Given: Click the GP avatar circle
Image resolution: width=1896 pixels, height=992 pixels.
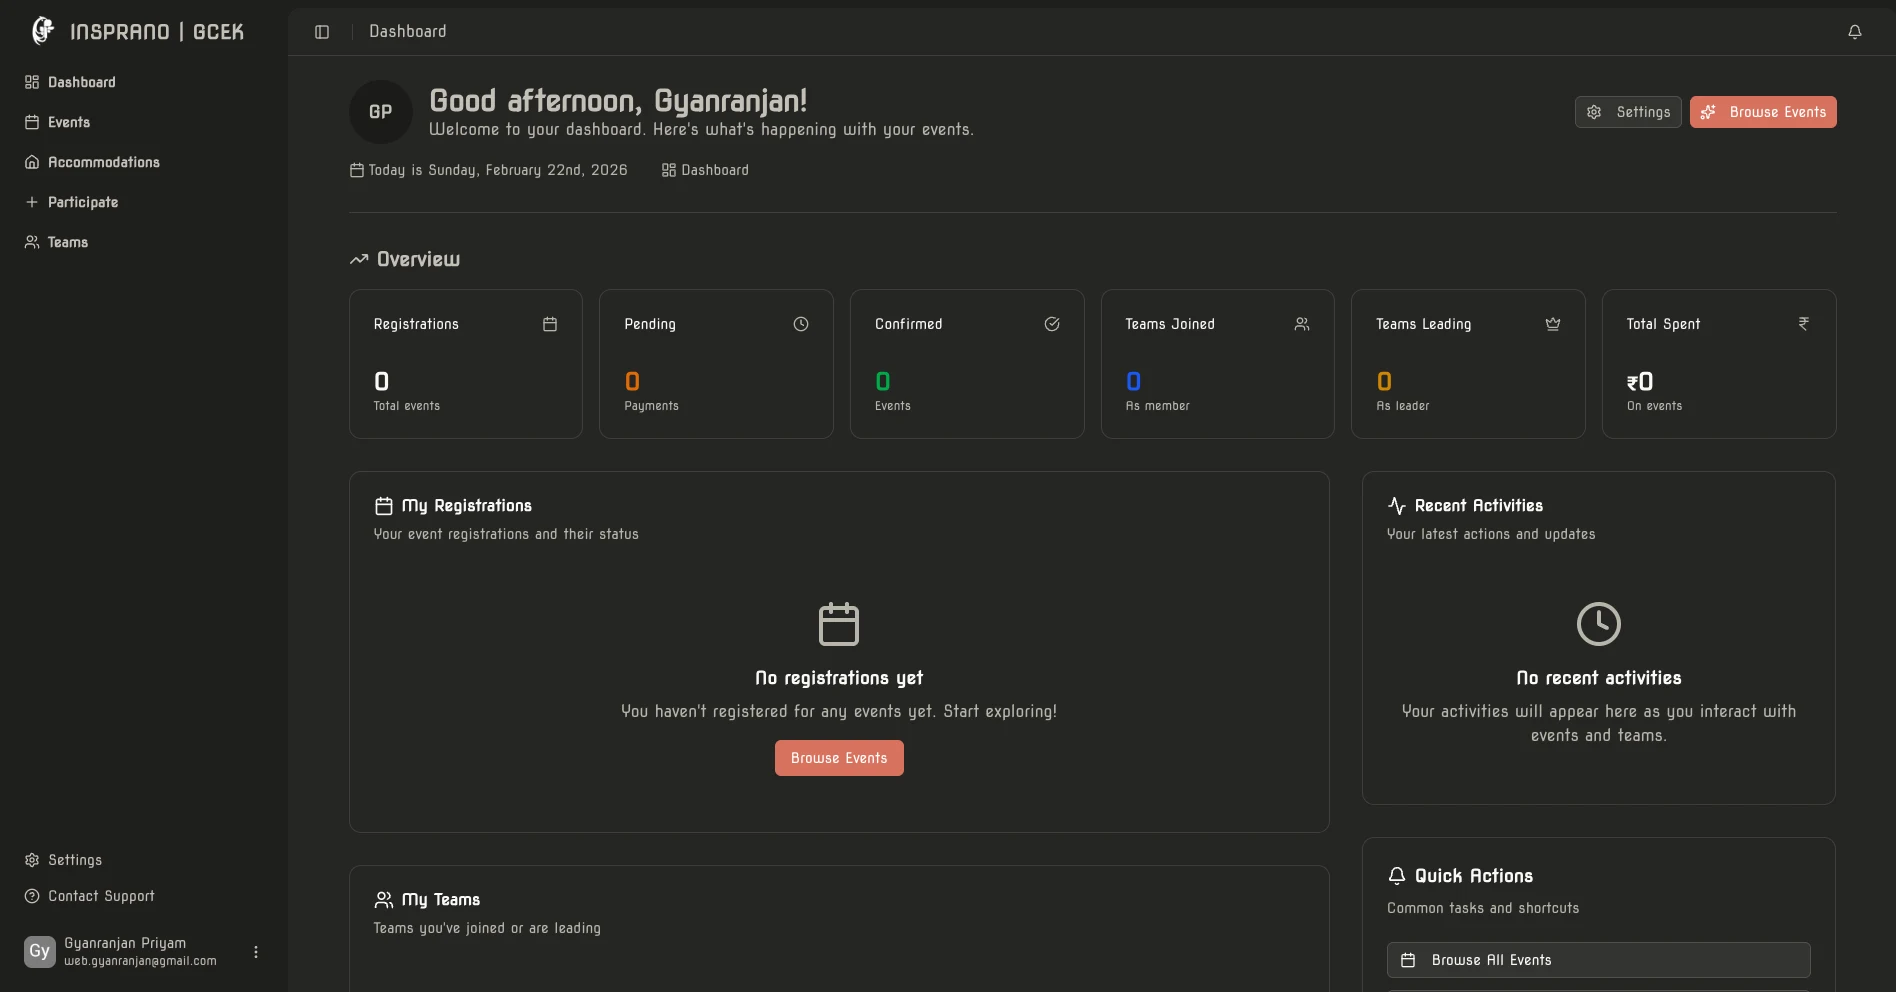Looking at the screenshot, I should (380, 111).
